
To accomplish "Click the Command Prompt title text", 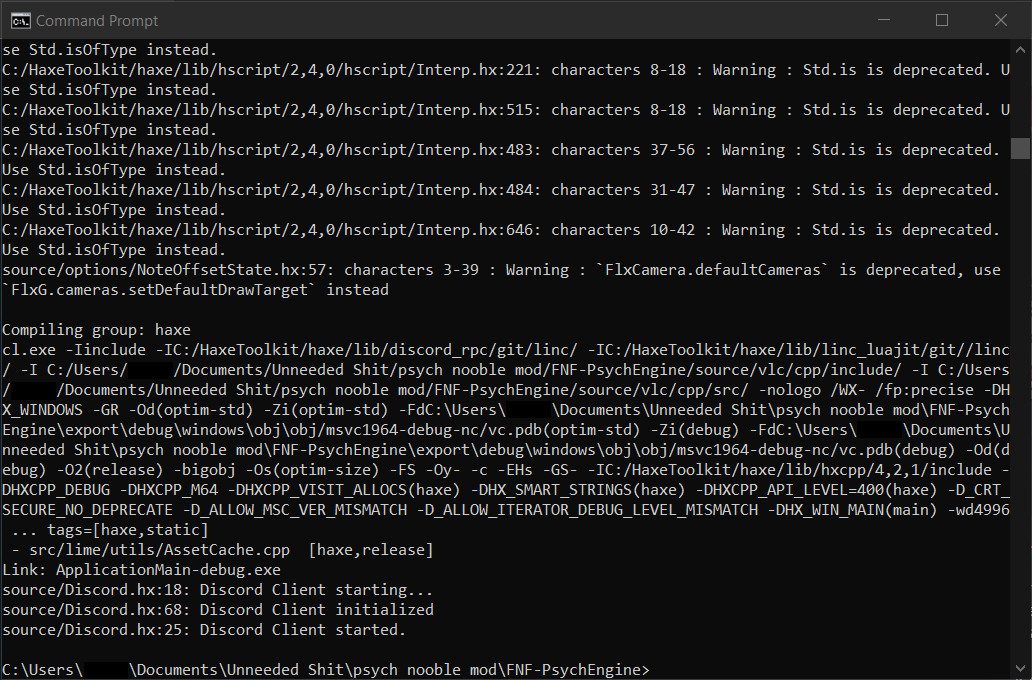I will coord(99,19).
